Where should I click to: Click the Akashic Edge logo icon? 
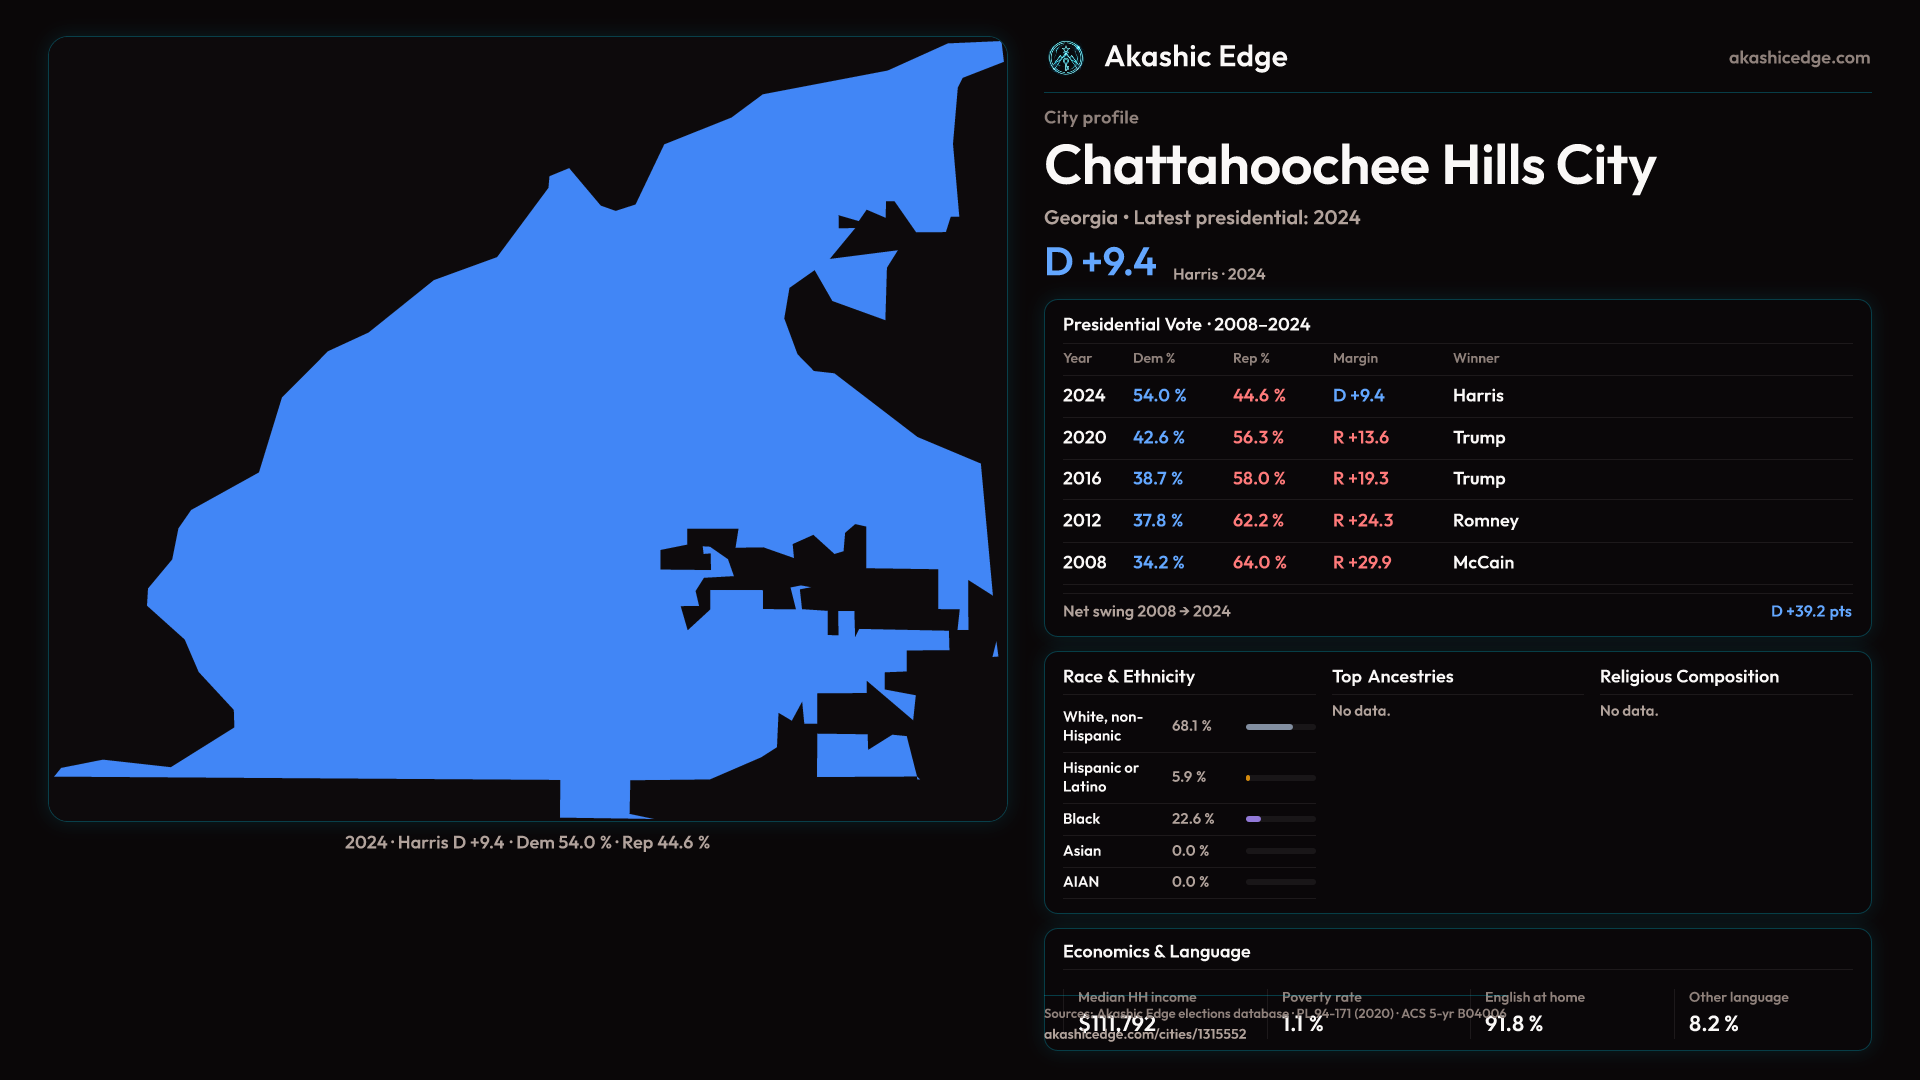point(1065,58)
